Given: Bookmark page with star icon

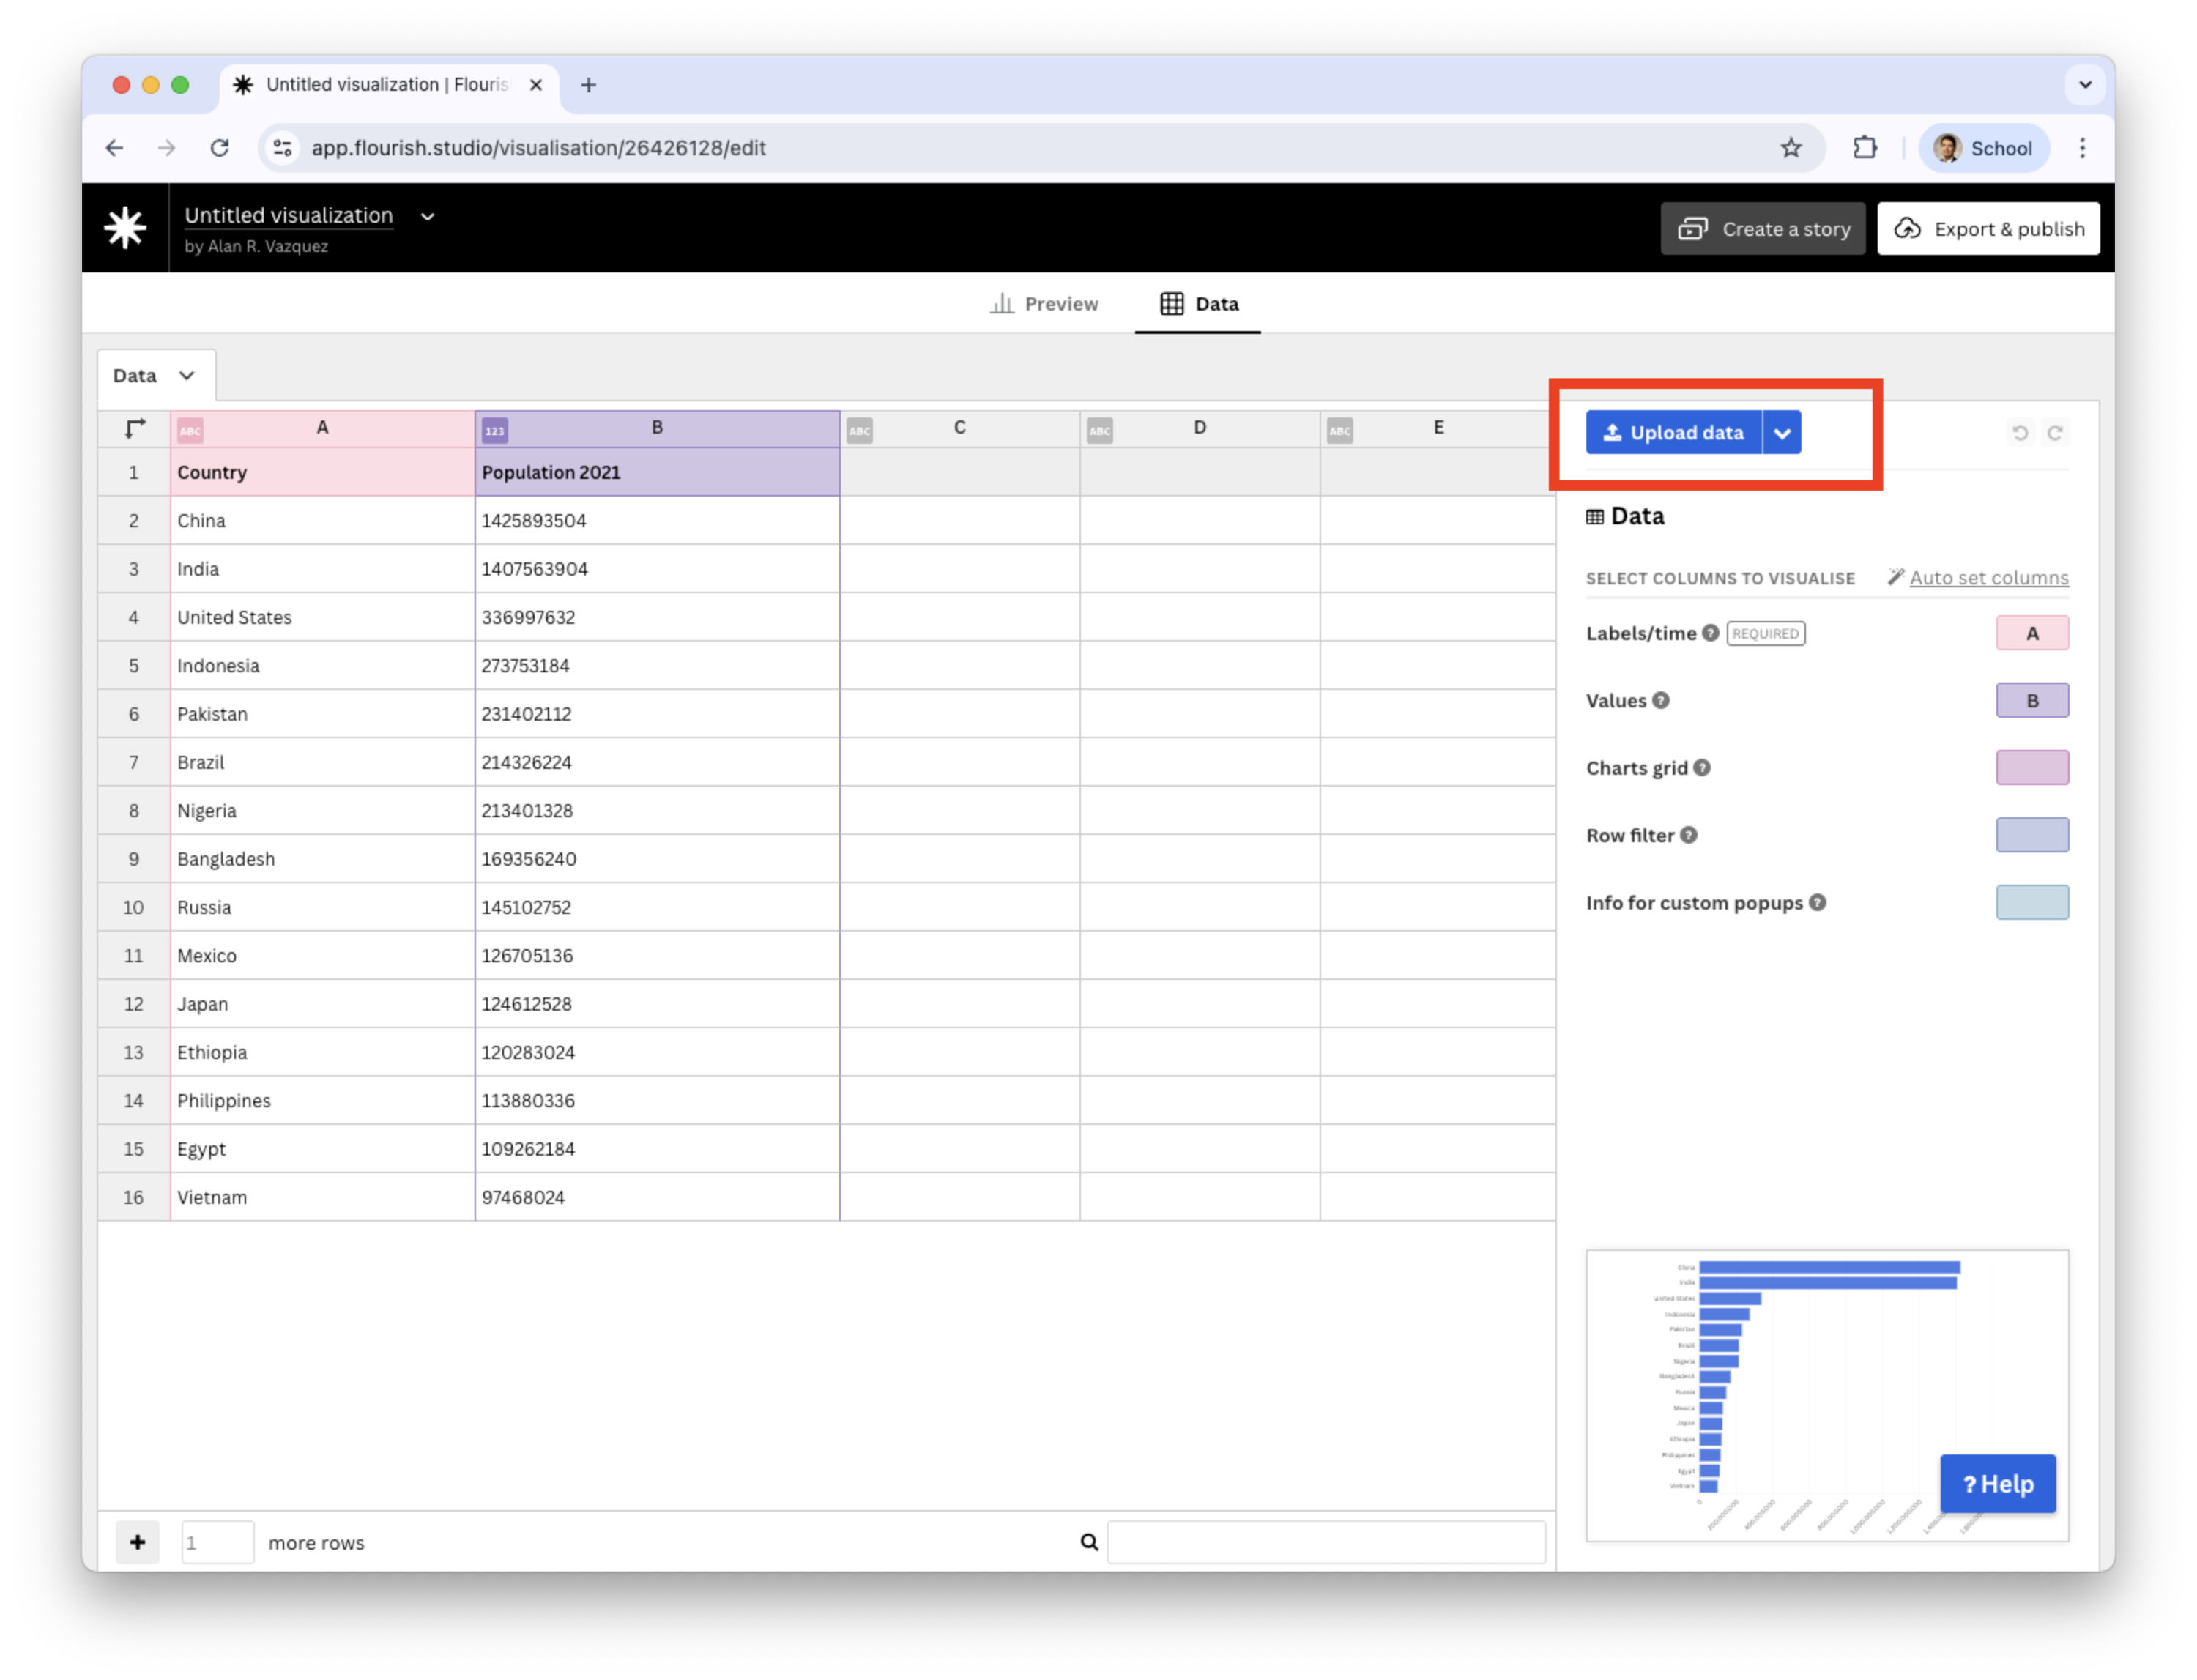Looking at the screenshot, I should click(1790, 148).
